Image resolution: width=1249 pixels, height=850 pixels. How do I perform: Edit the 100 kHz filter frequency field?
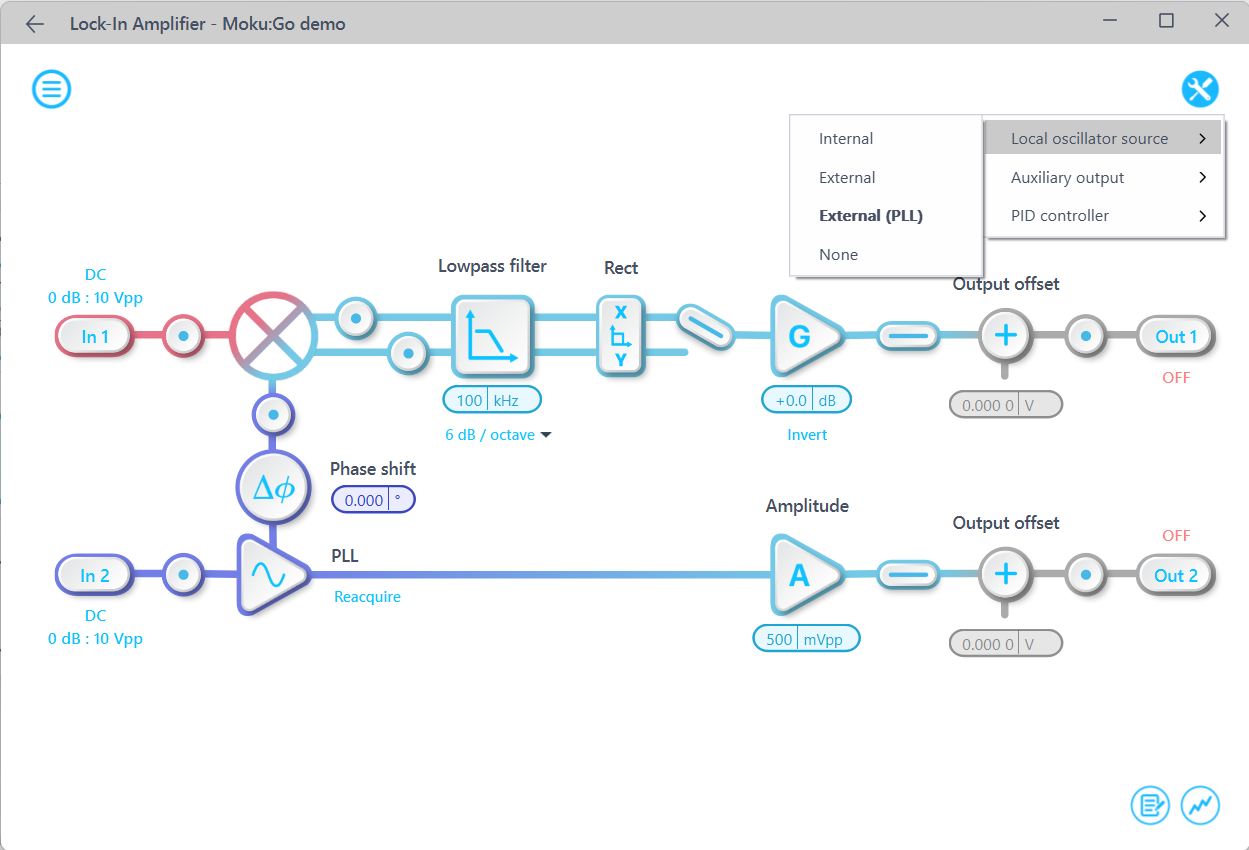click(492, 400)
